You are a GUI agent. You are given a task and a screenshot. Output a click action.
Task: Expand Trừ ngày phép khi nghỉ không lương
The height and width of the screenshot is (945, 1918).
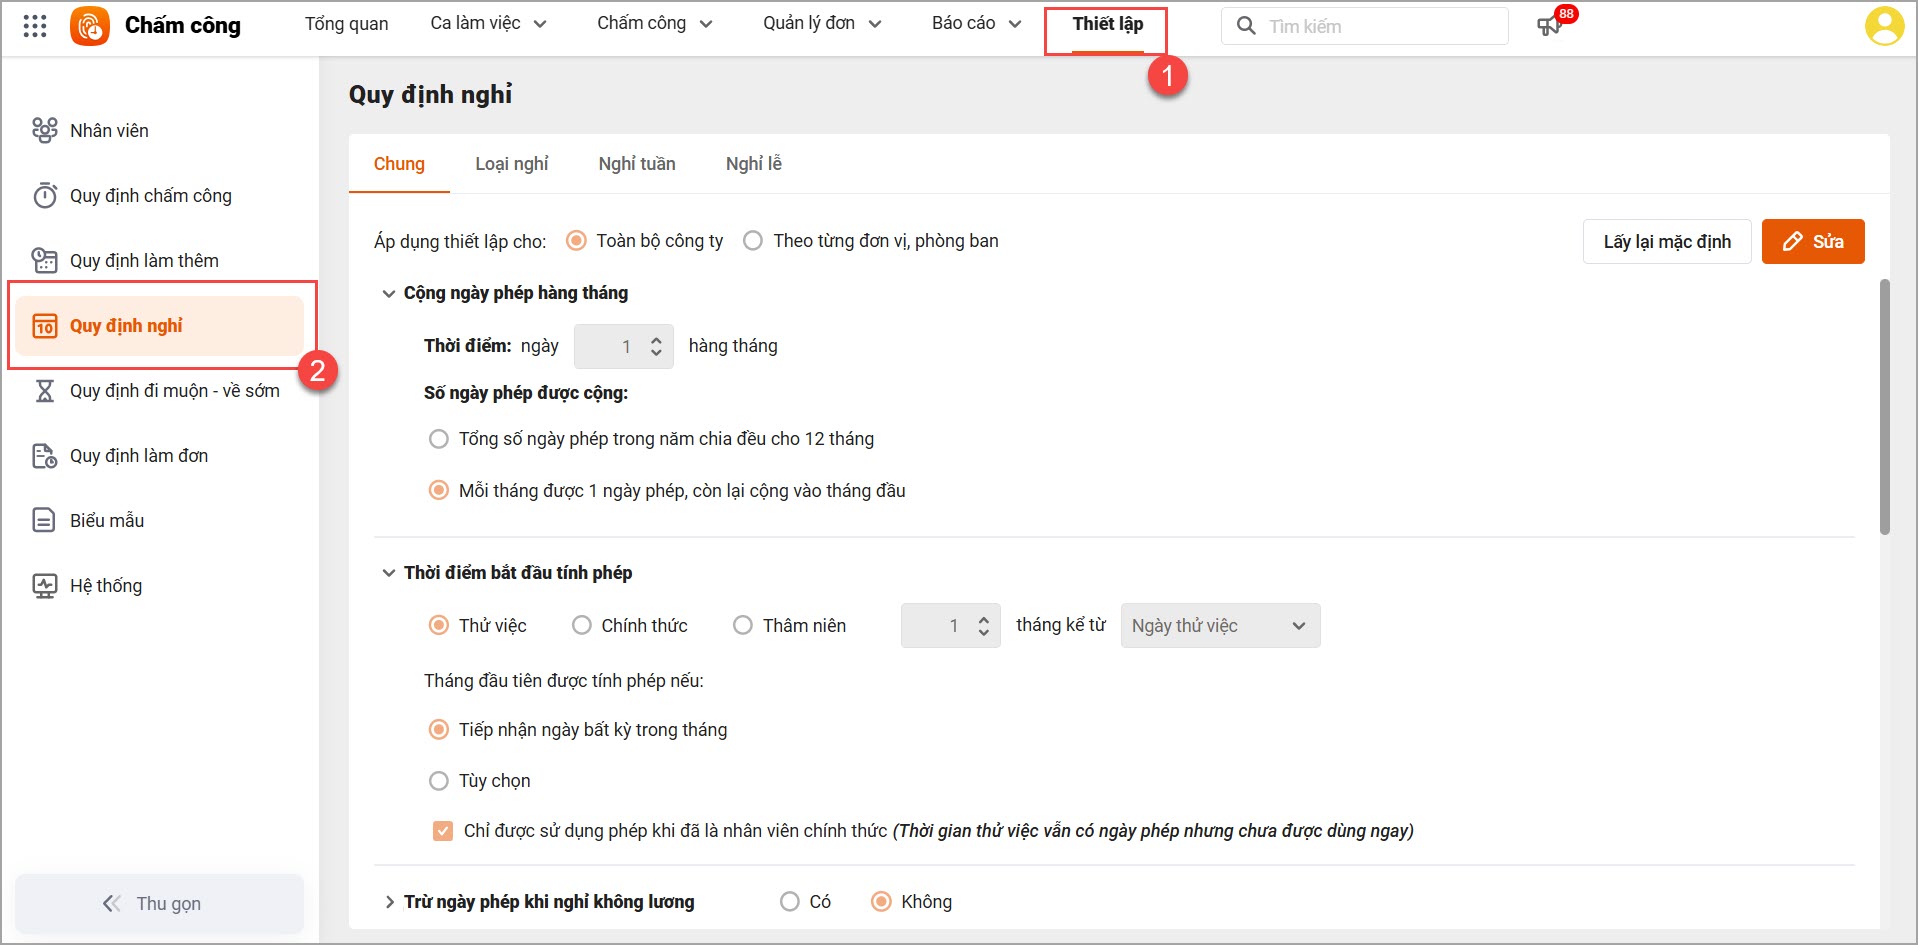[389, 902]
